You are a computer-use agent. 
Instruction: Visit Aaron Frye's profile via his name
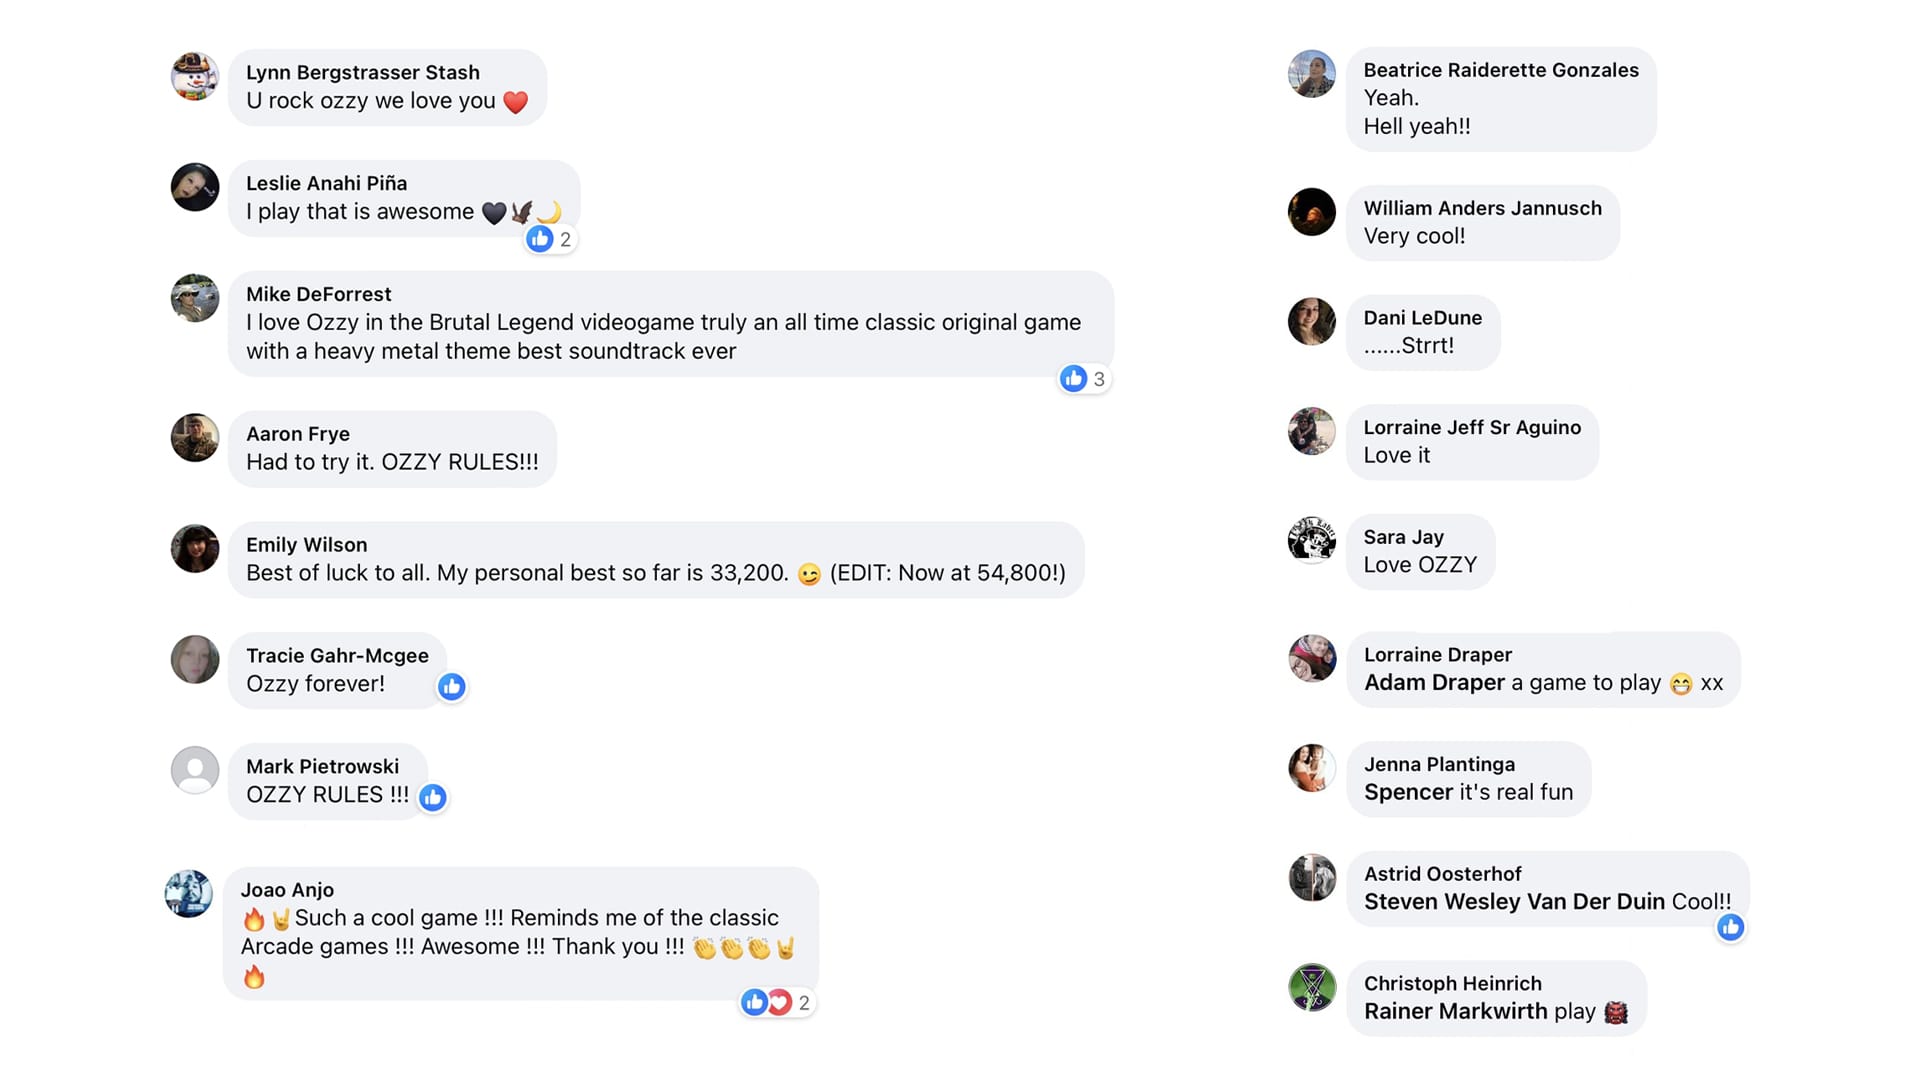[x=297, y=434]
